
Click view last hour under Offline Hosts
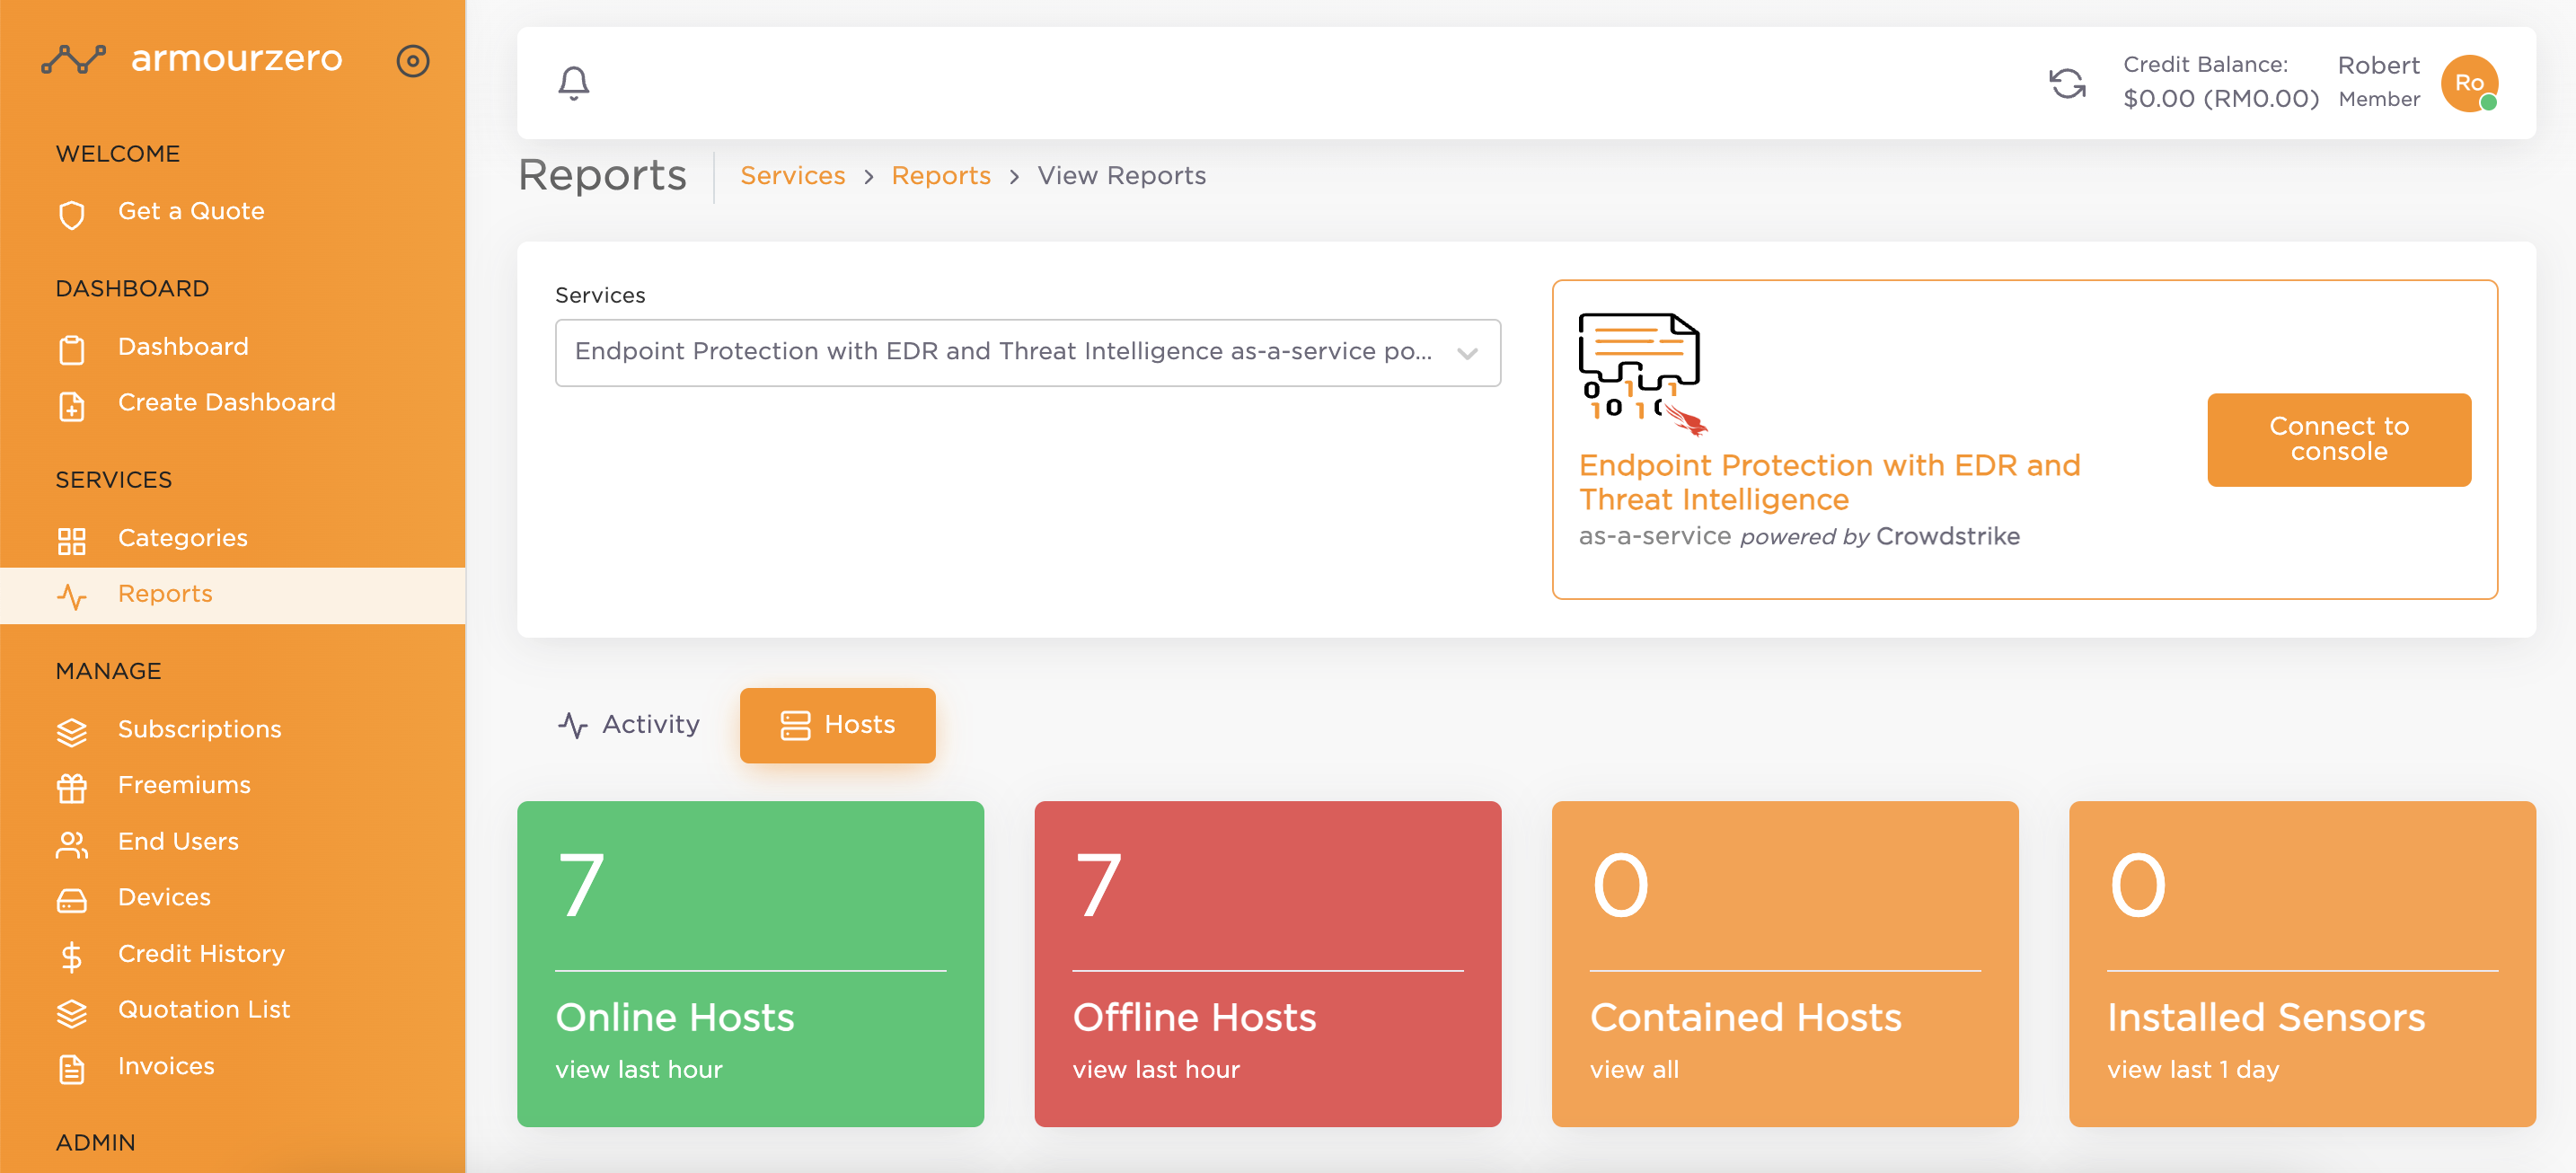tap(1156, 1070)
